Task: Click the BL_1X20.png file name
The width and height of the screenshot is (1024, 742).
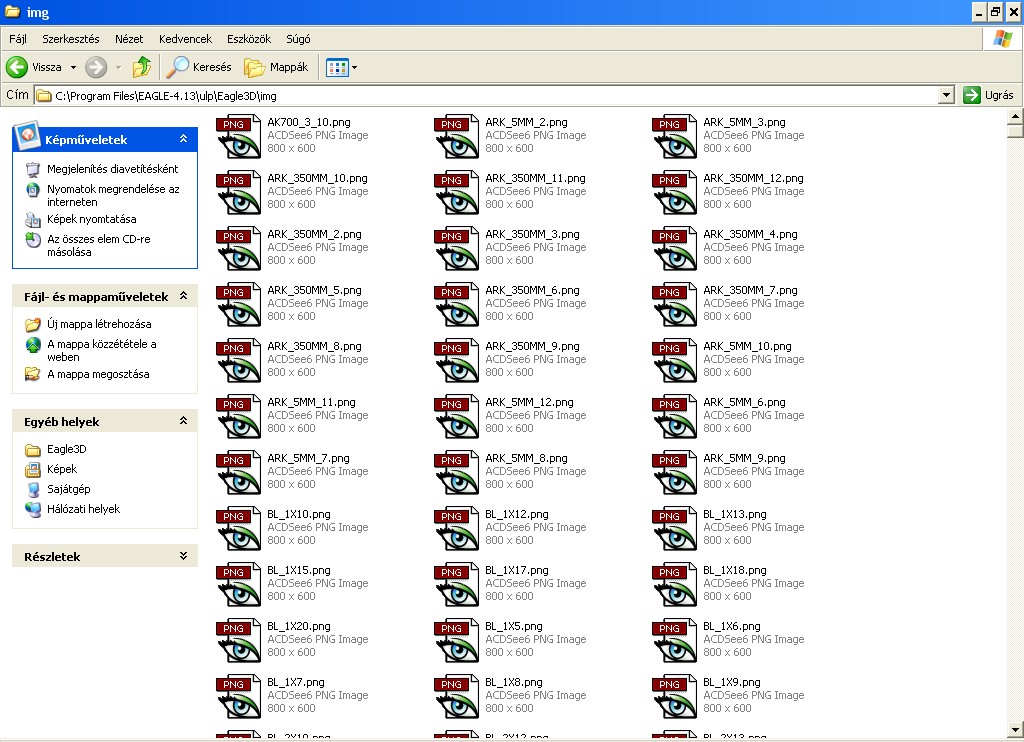Action: 298,627
